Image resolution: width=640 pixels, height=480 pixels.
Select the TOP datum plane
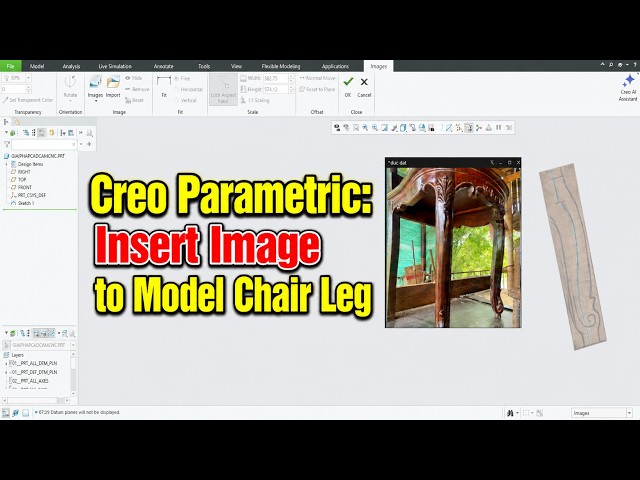click(x=18, y=180)
